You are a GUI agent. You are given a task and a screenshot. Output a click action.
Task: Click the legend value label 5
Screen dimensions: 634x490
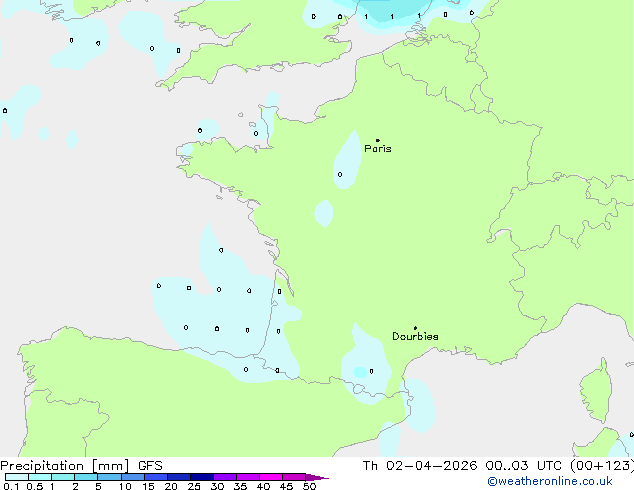point(98,486)
